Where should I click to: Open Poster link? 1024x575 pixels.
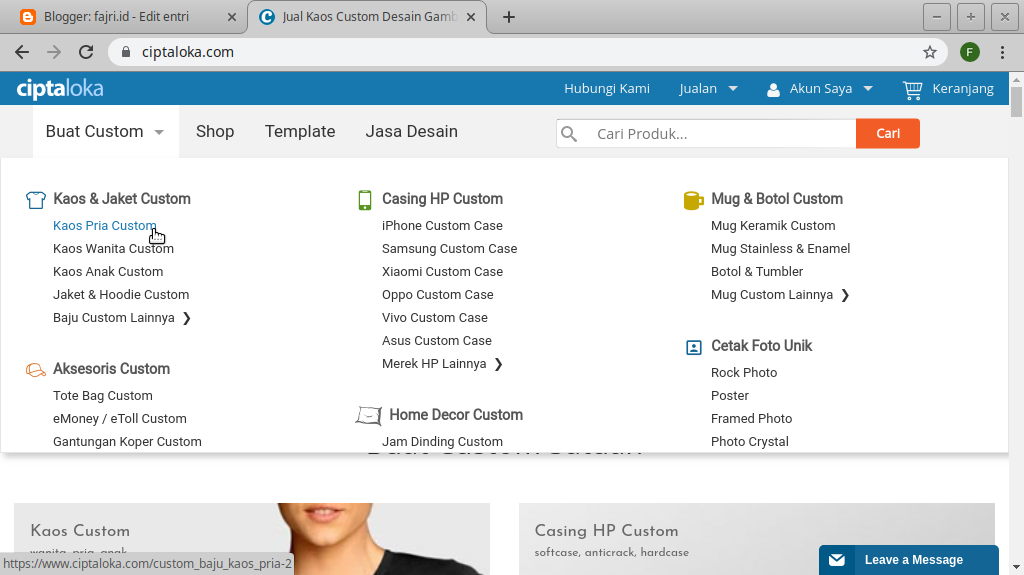click(x=729, y=395)
